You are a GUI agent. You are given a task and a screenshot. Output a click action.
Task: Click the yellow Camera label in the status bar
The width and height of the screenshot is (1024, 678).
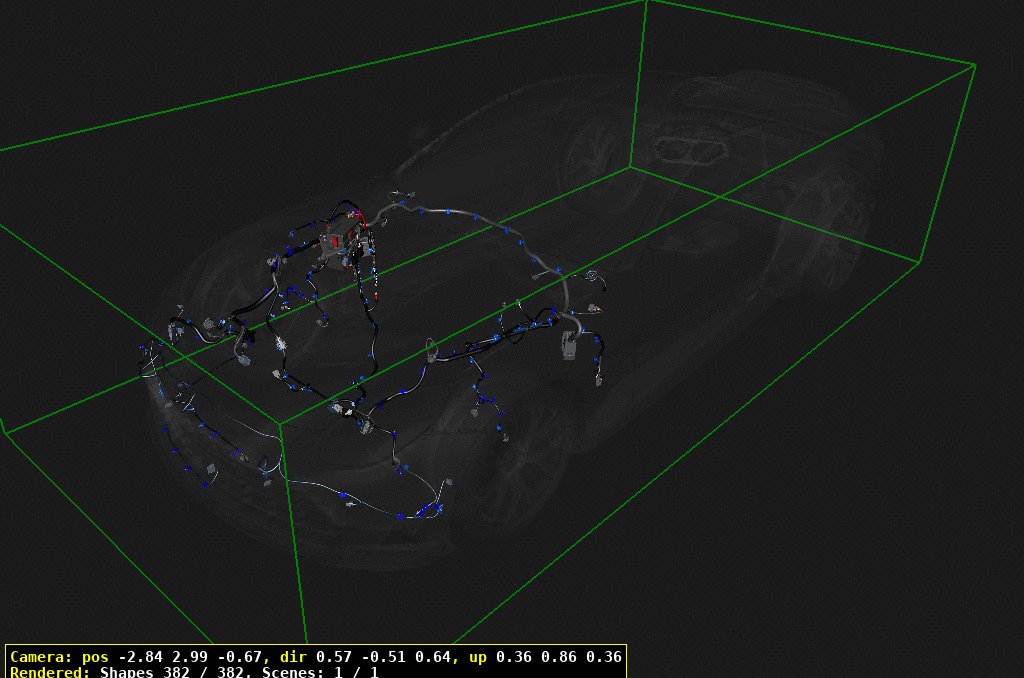pyautogui.click(x=48, y=658)
